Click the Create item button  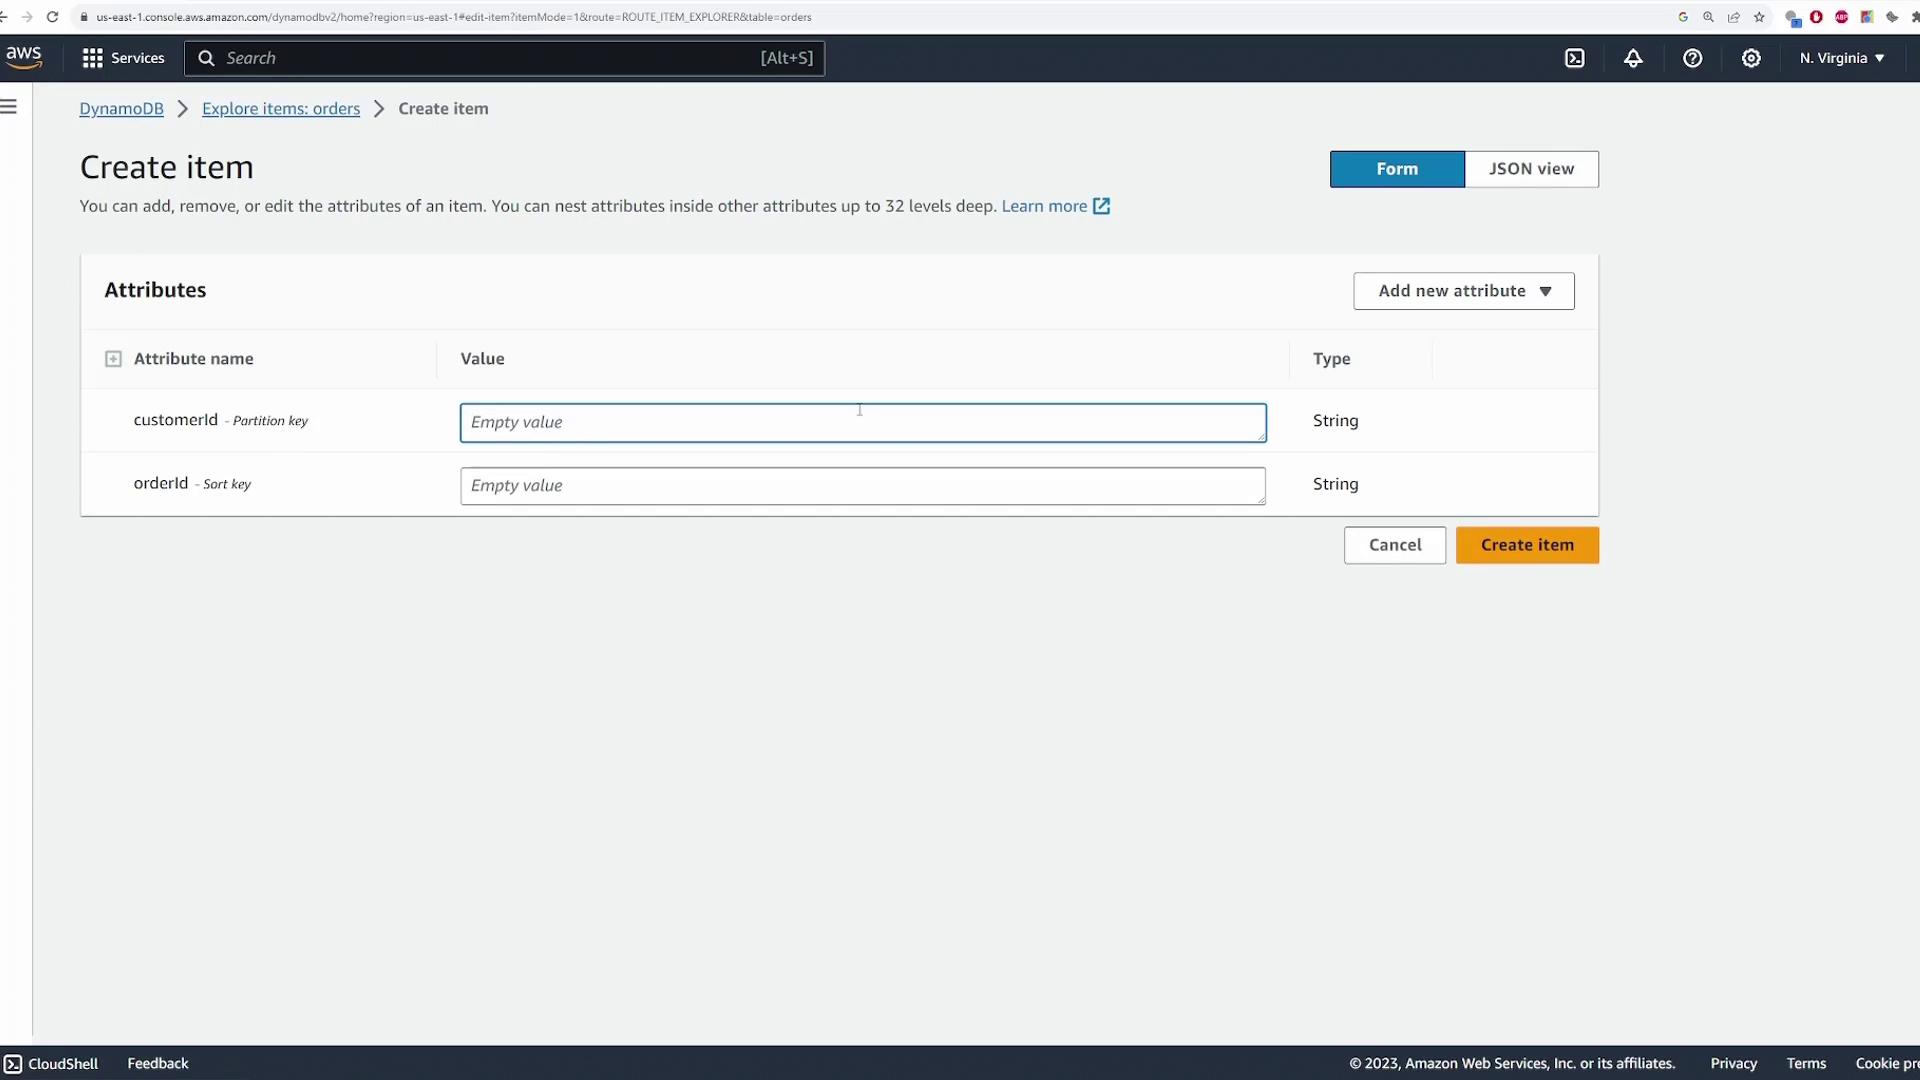[x=1526, y=545]
